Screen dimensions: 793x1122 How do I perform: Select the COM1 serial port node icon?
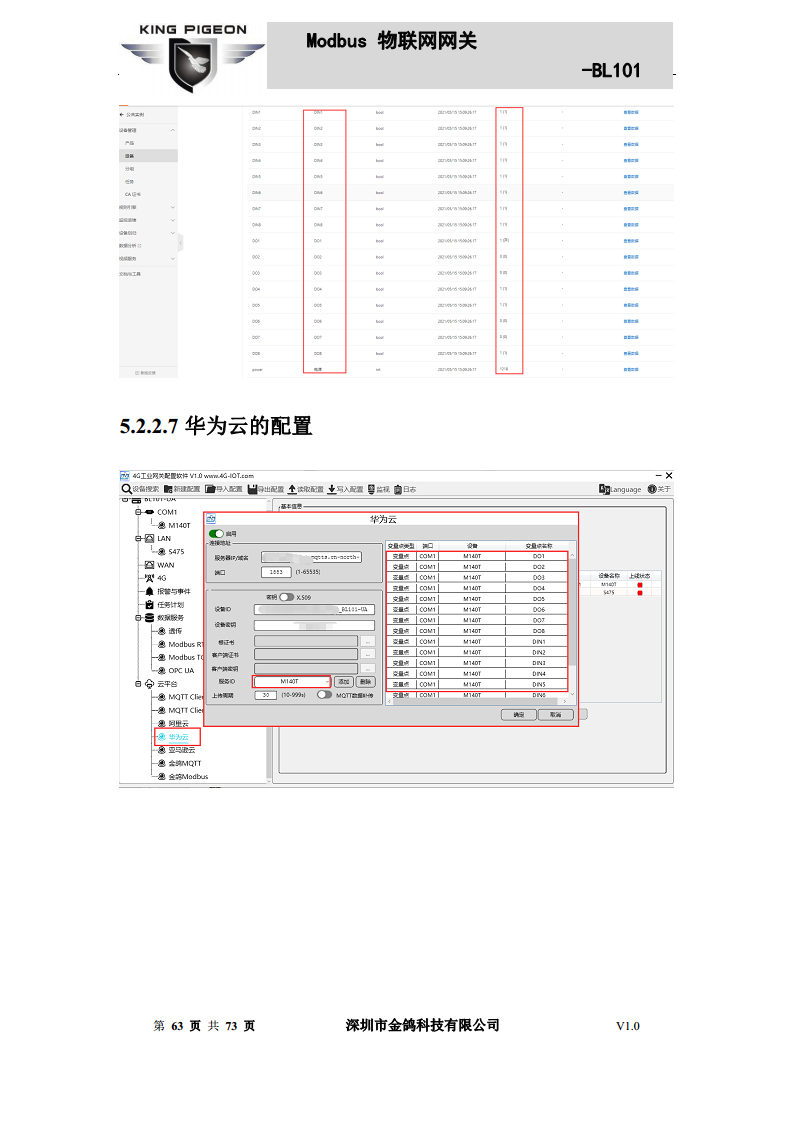pos(150,512)
